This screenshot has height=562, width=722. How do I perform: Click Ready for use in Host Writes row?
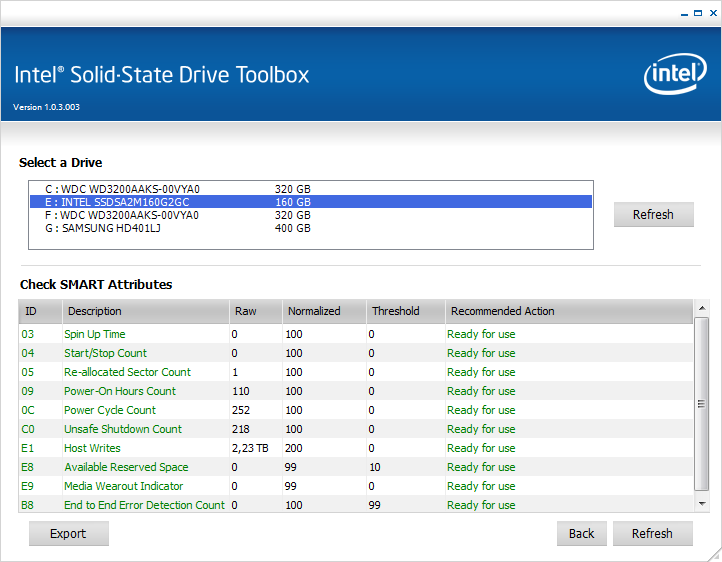pos(481,448)
